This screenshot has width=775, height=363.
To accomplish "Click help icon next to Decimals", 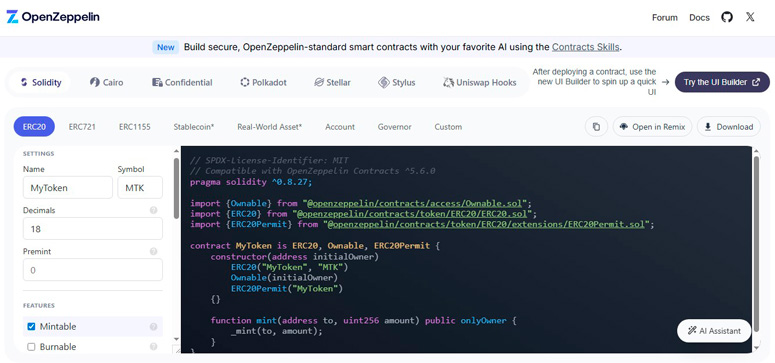I will (153, 210).
